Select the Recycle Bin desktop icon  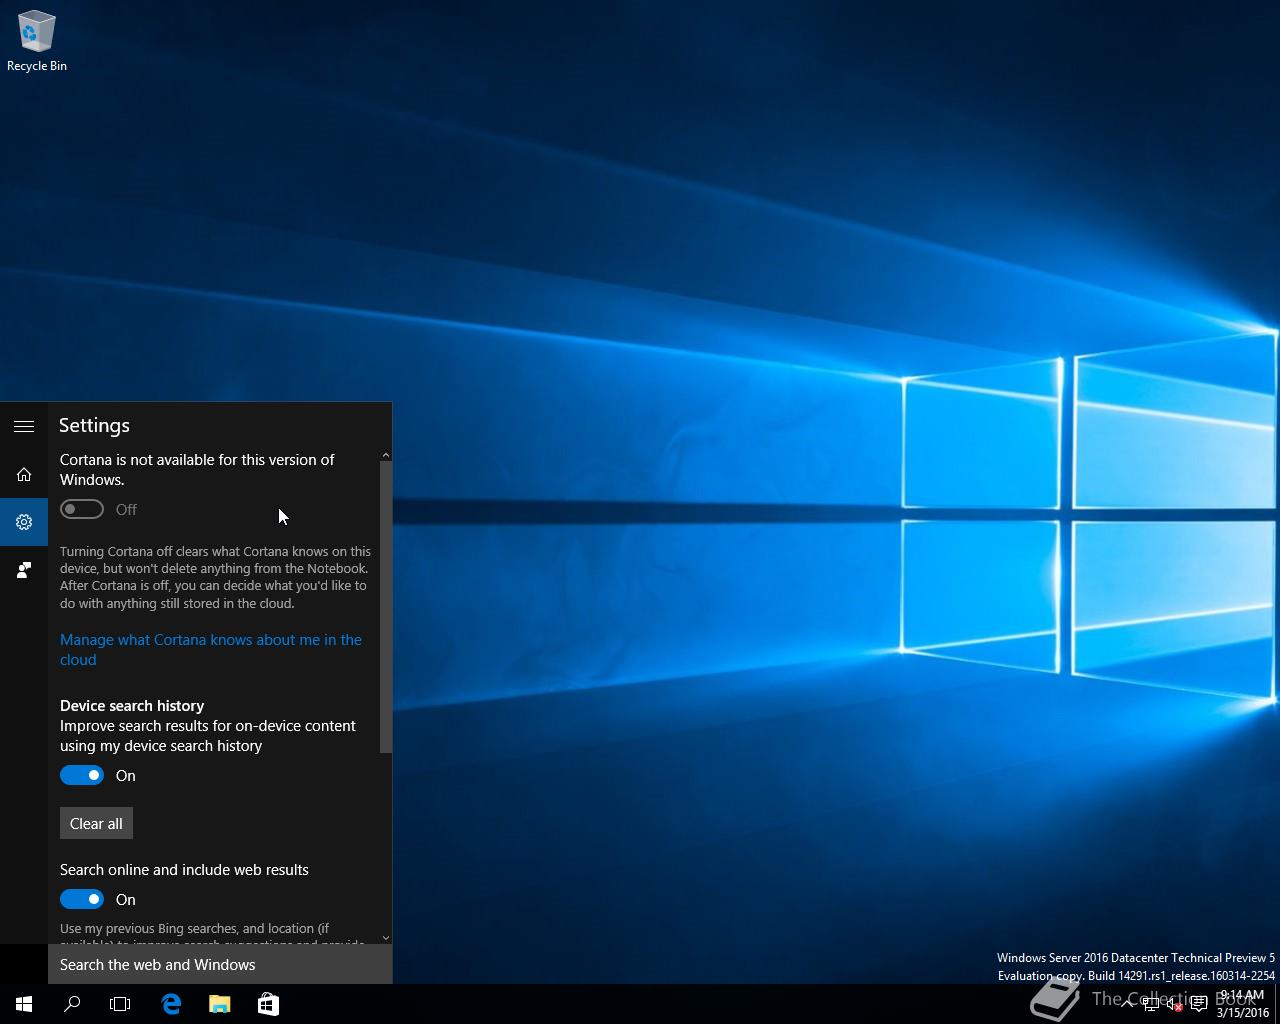coord(37,42)
